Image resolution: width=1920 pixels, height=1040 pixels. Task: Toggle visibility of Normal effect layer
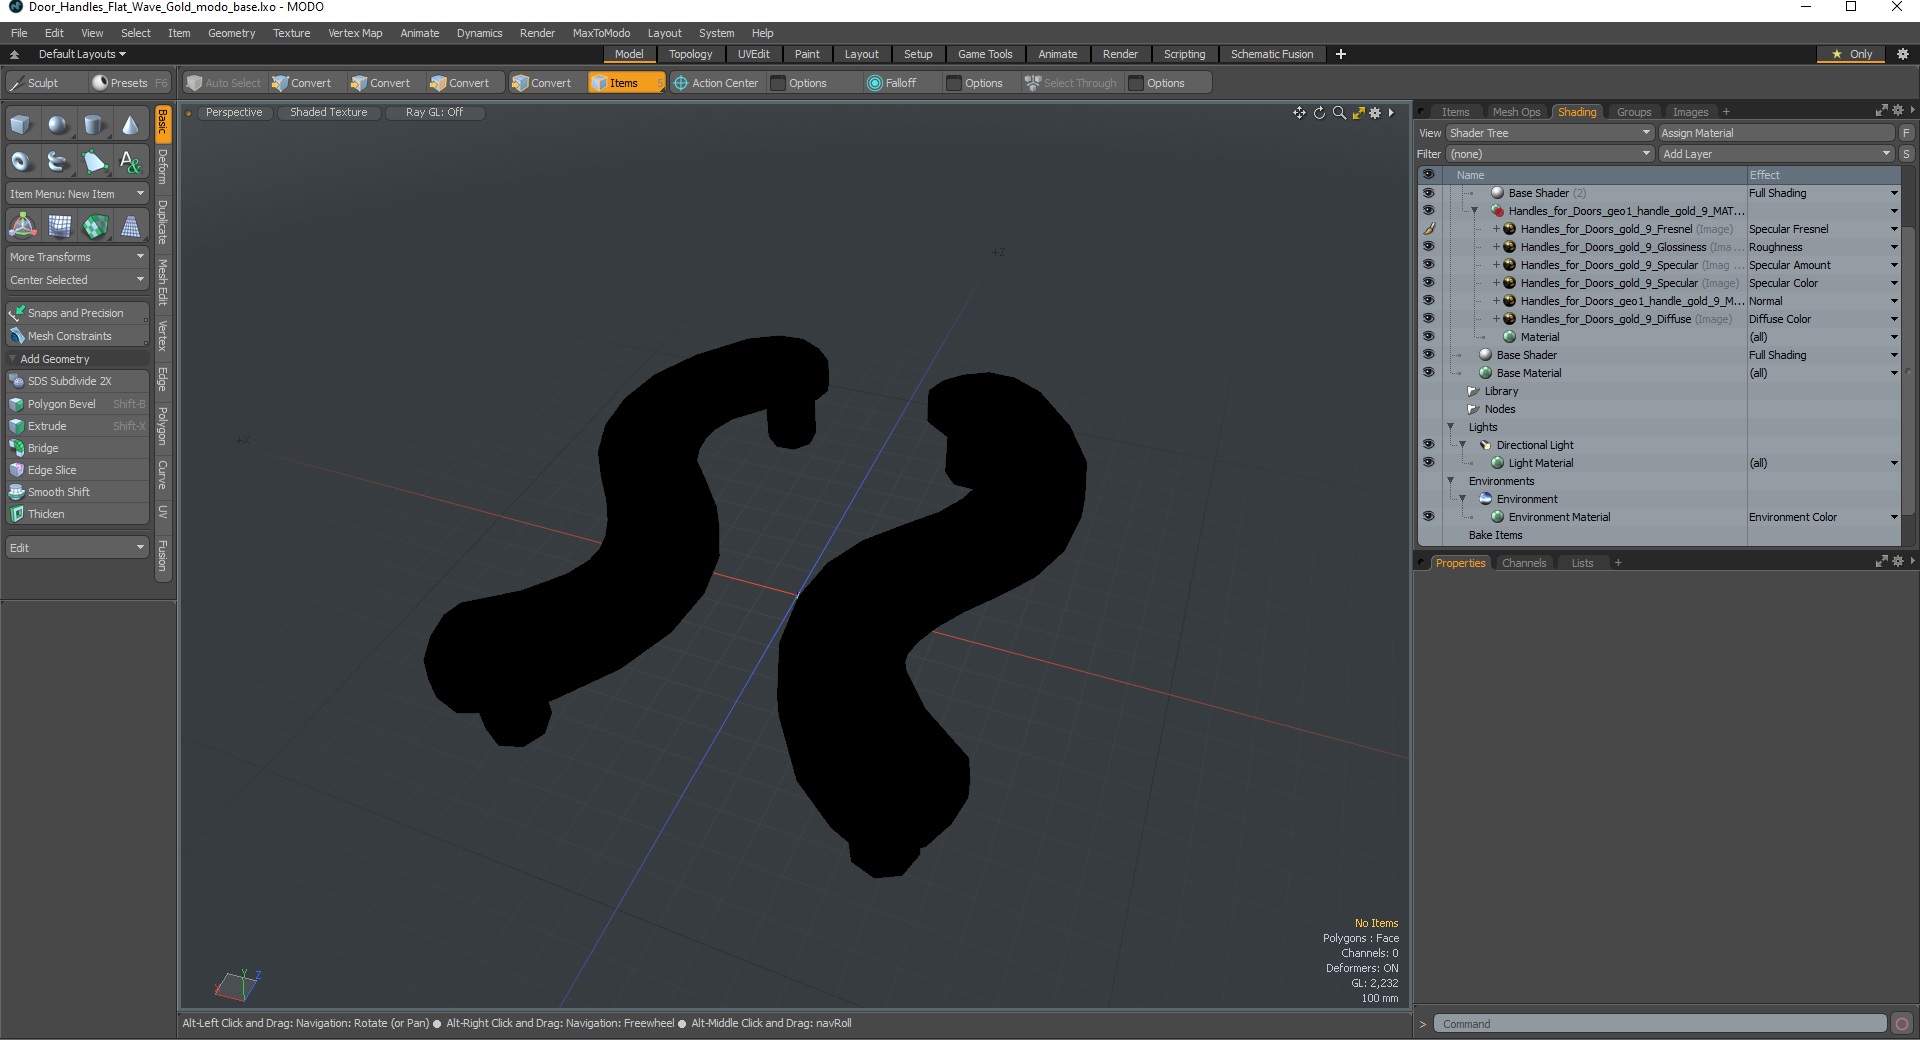(x=1428, y=301)
